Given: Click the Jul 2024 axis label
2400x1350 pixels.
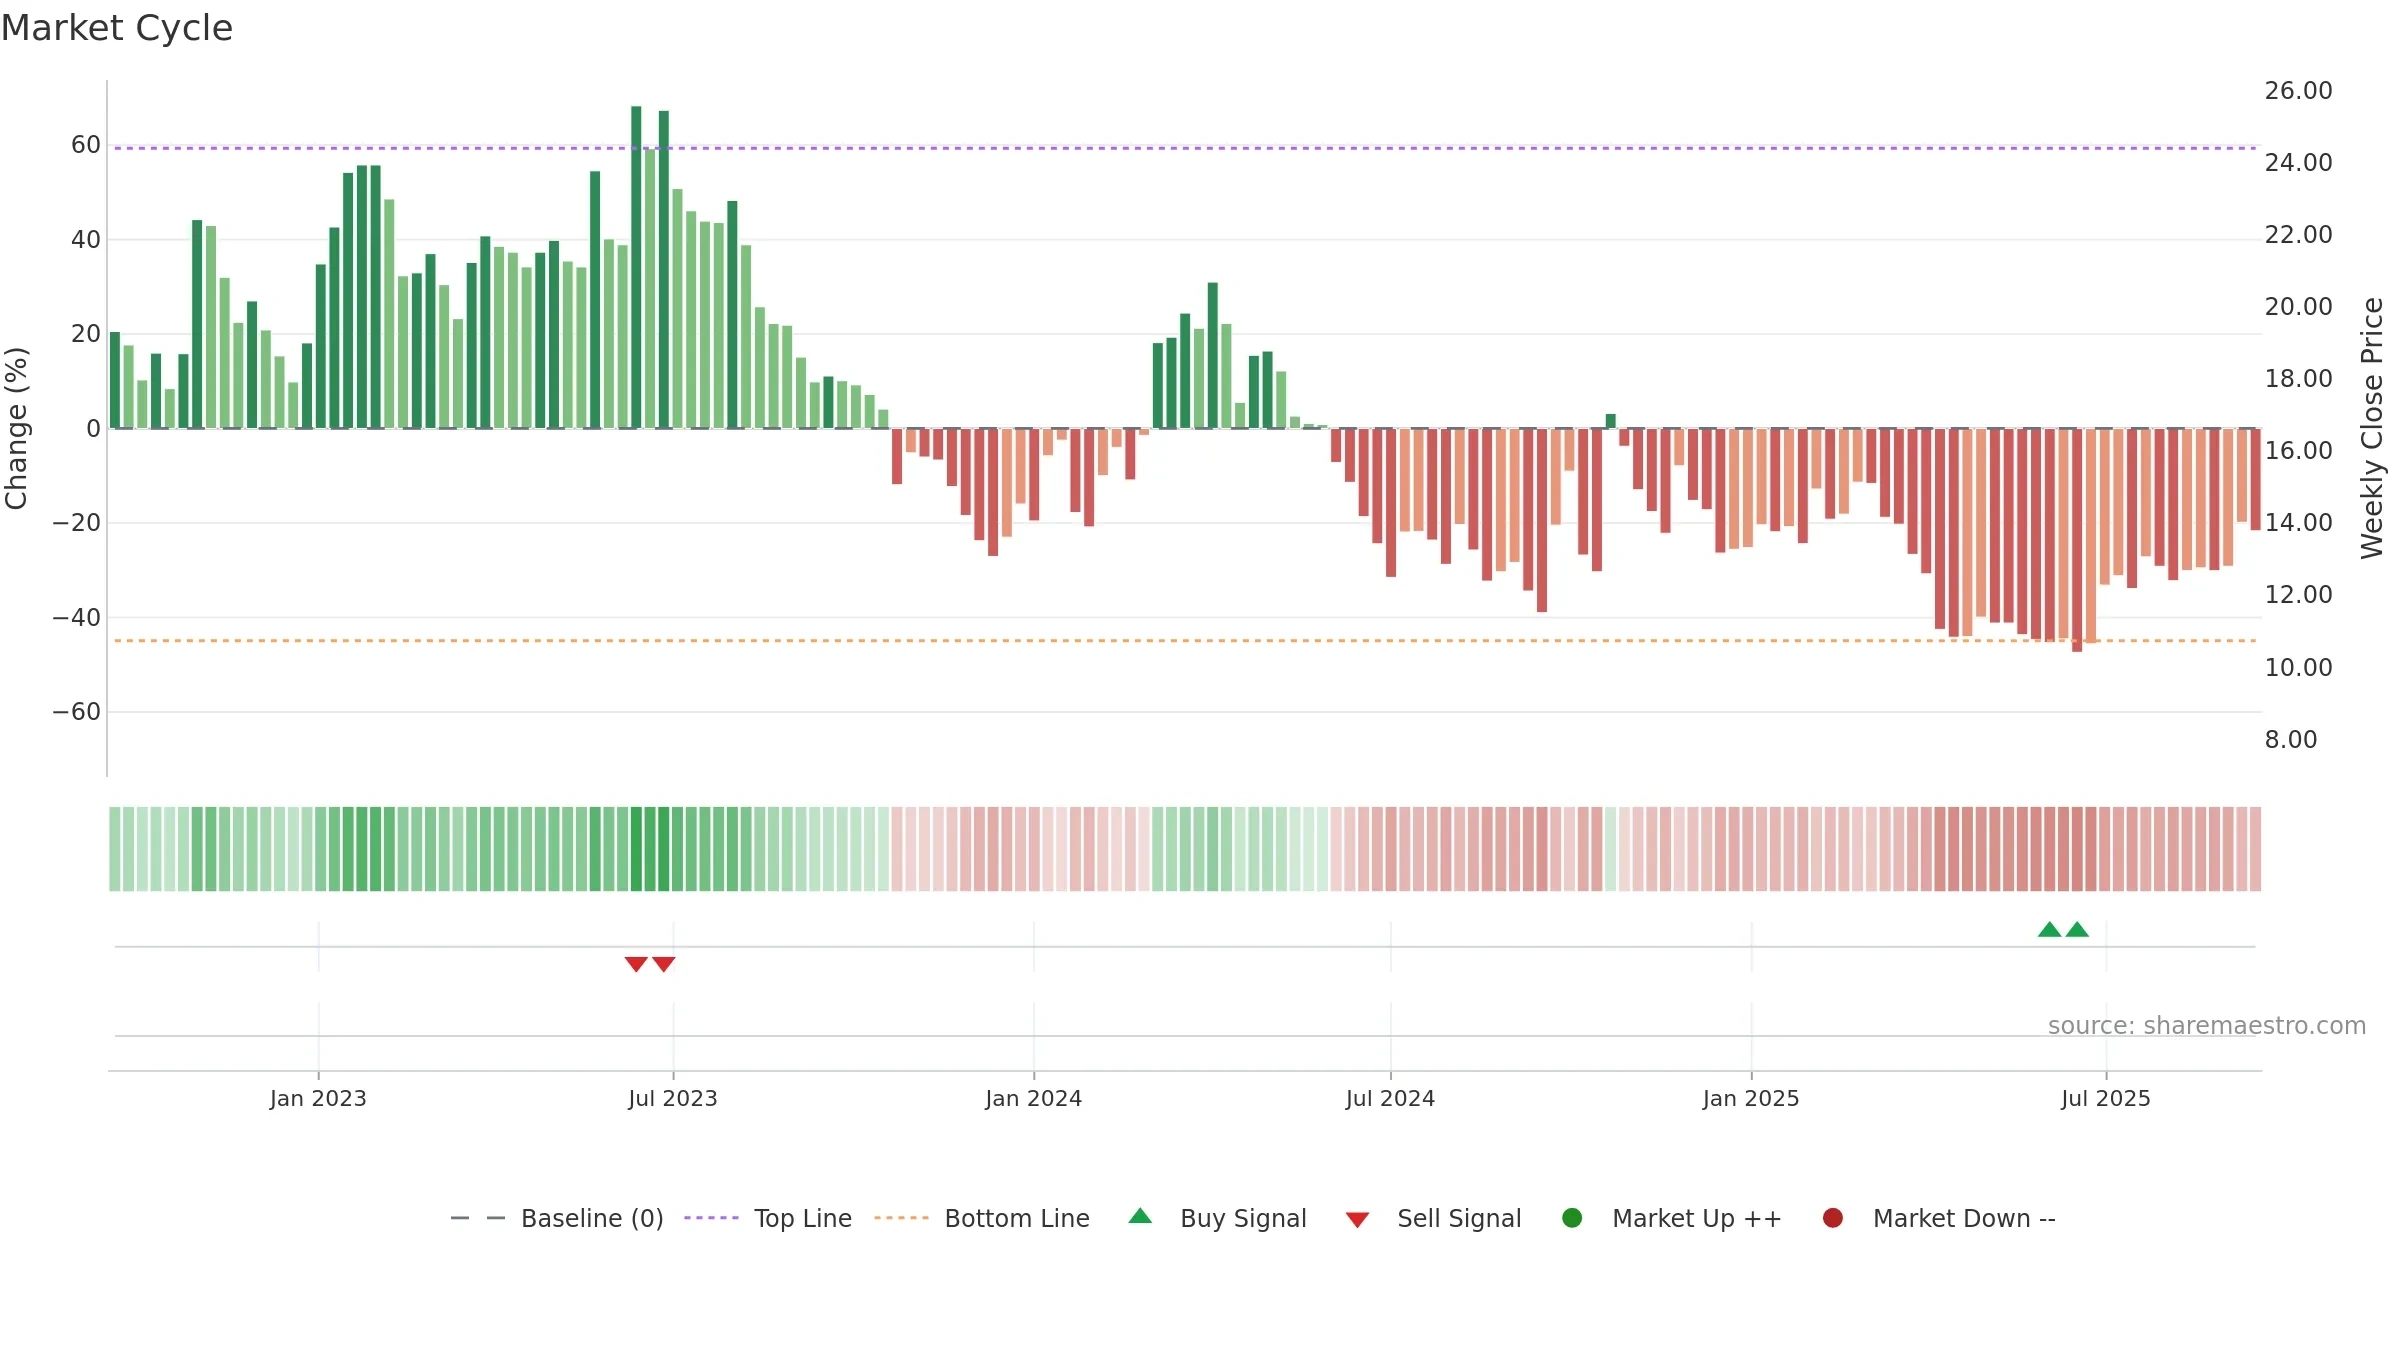Looking at the screenshot, I should point(1390,1098).
